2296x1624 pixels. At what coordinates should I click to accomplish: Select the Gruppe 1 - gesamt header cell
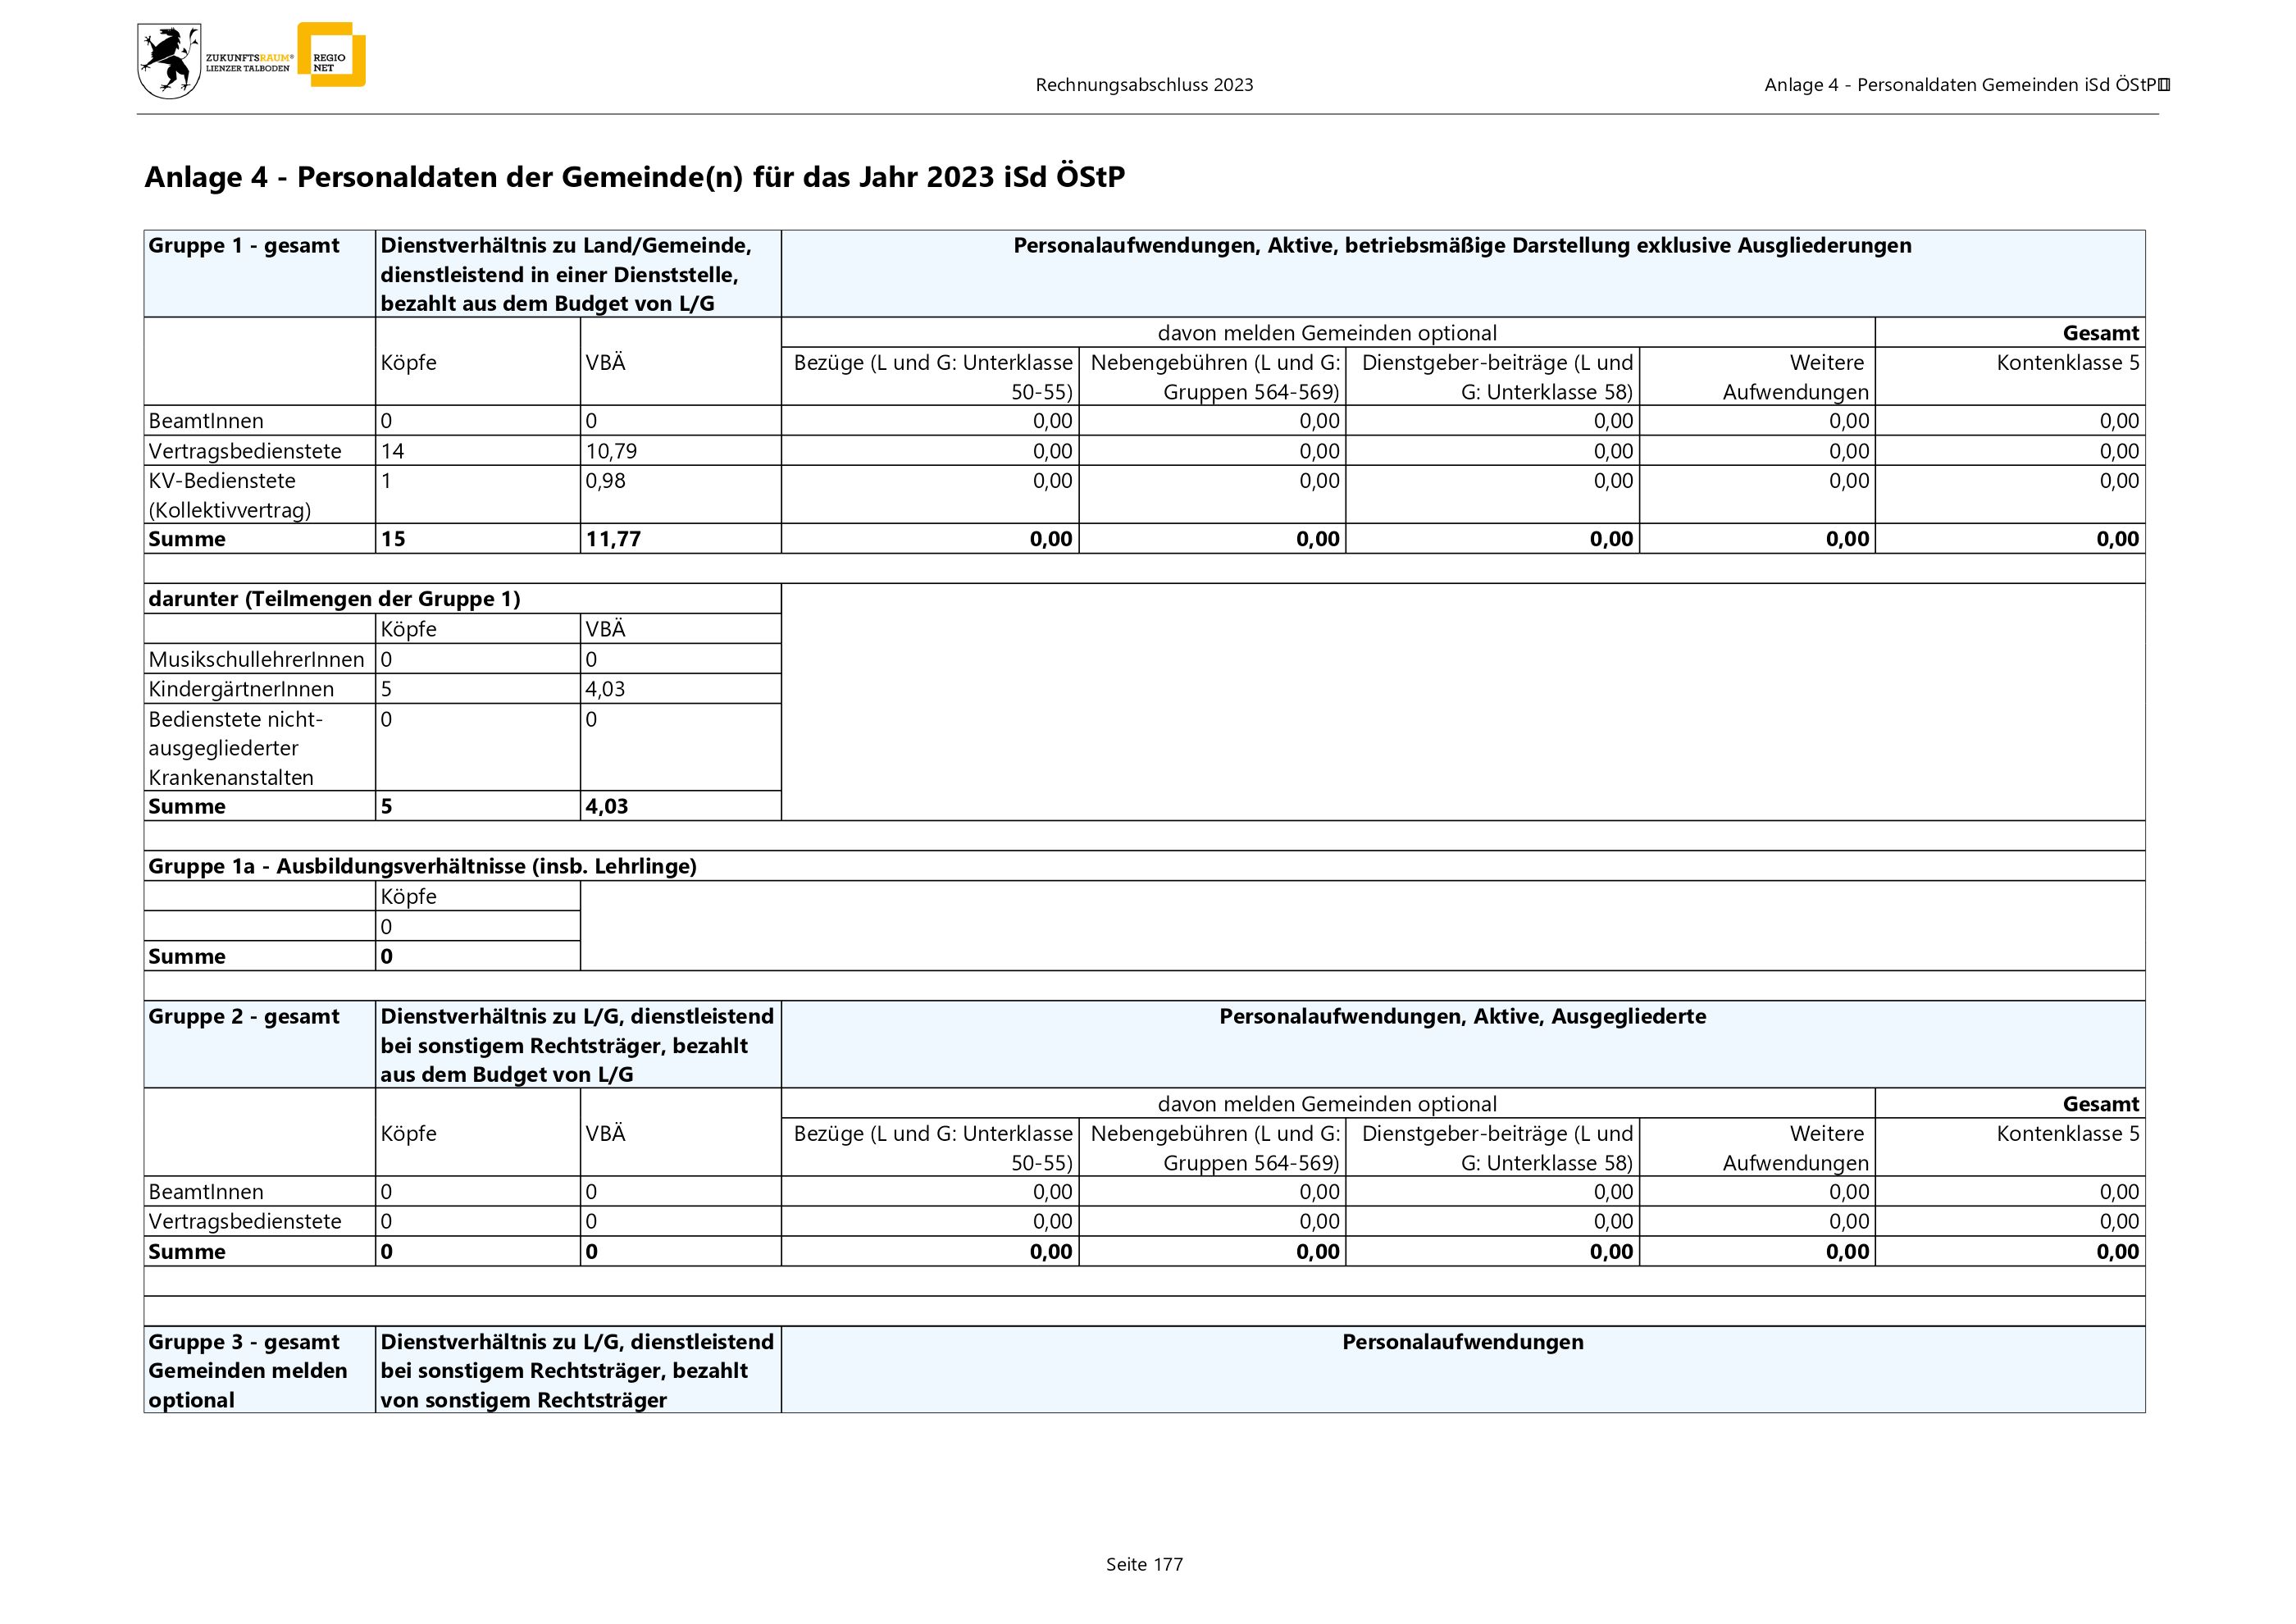click(244, 246)
